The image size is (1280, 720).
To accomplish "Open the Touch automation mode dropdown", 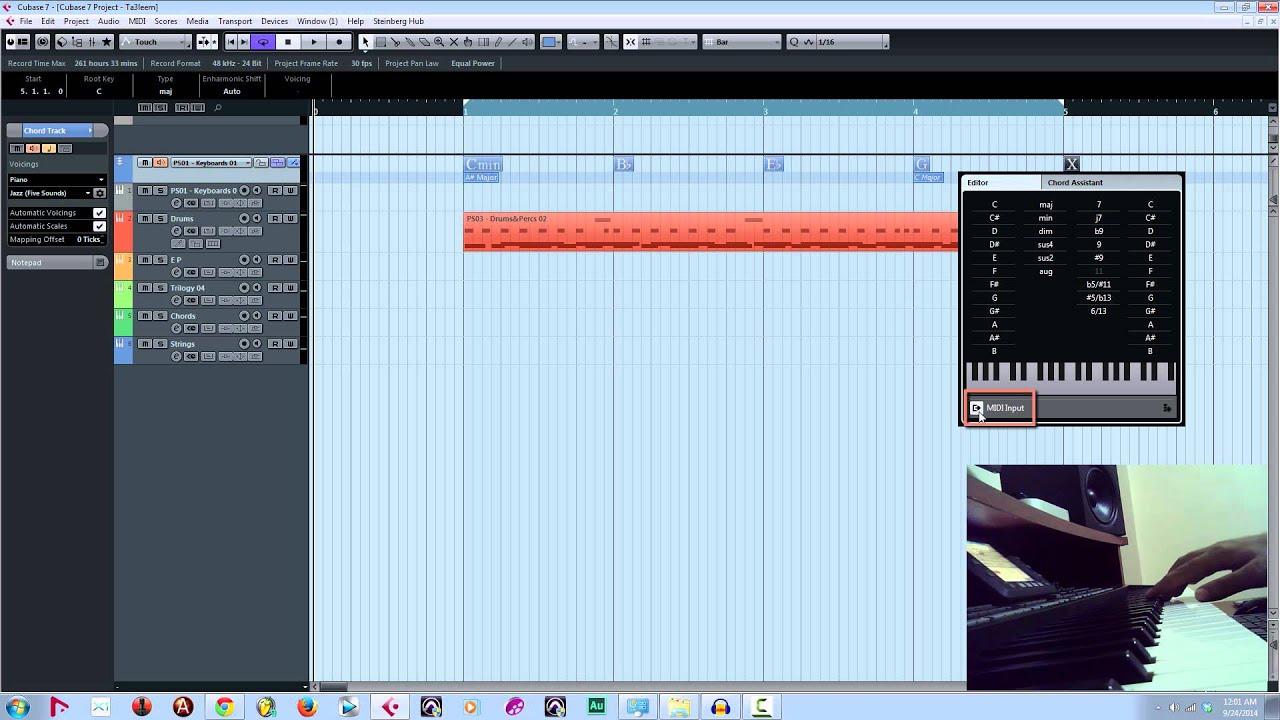I will click(x=155, y=42).
